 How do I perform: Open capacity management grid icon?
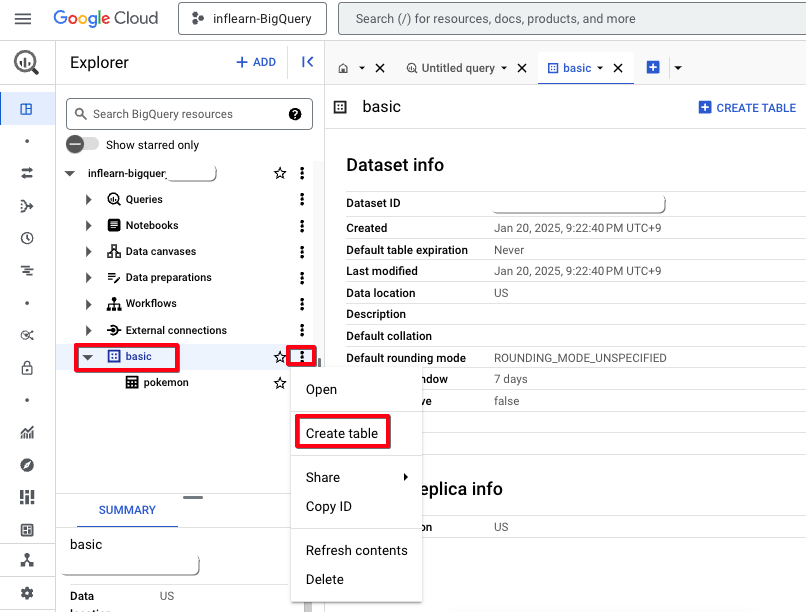27,497
